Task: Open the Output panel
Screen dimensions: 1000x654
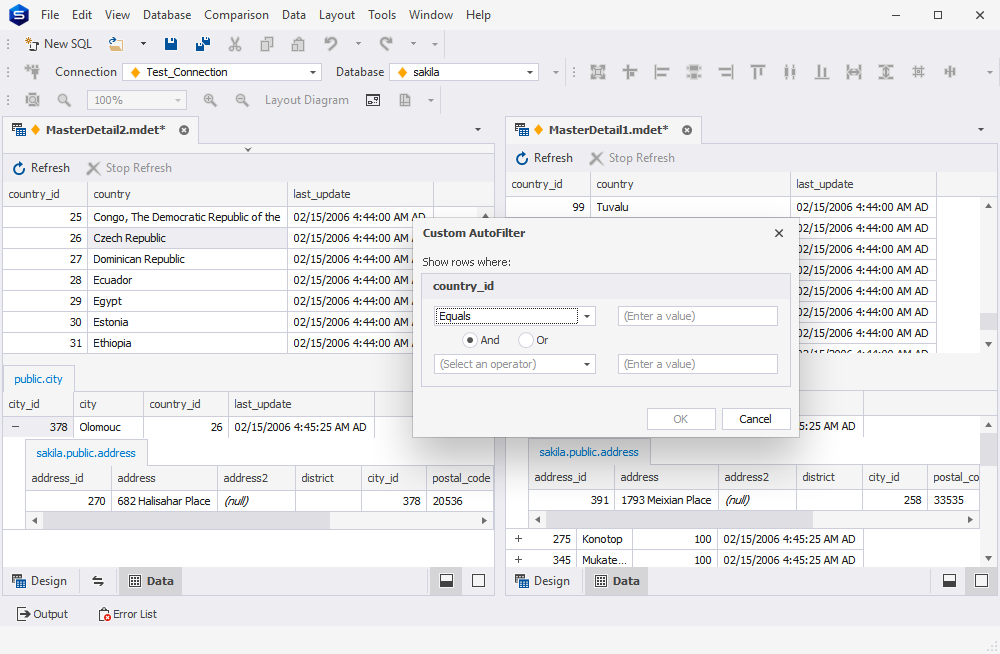Action: [x=42, y=614]
